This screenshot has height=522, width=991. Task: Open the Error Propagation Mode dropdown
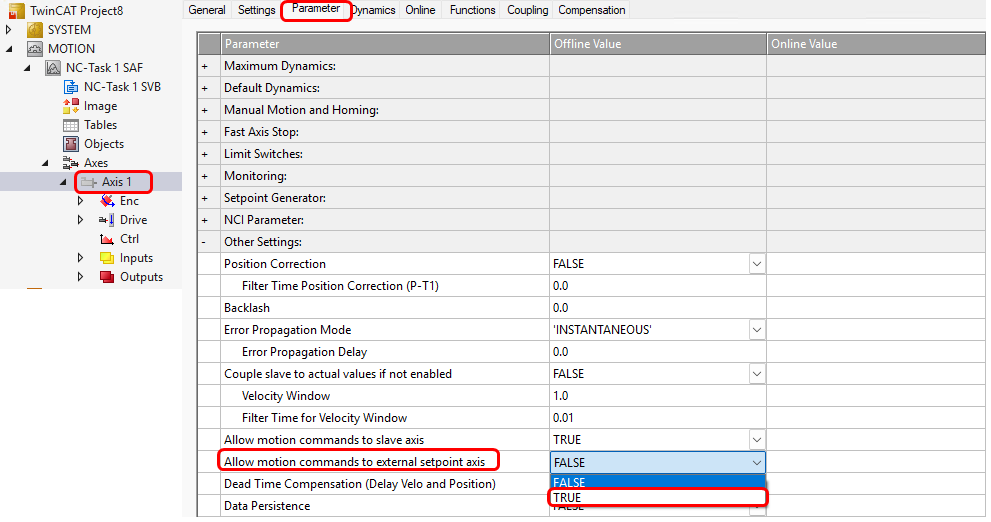point(757,330)
